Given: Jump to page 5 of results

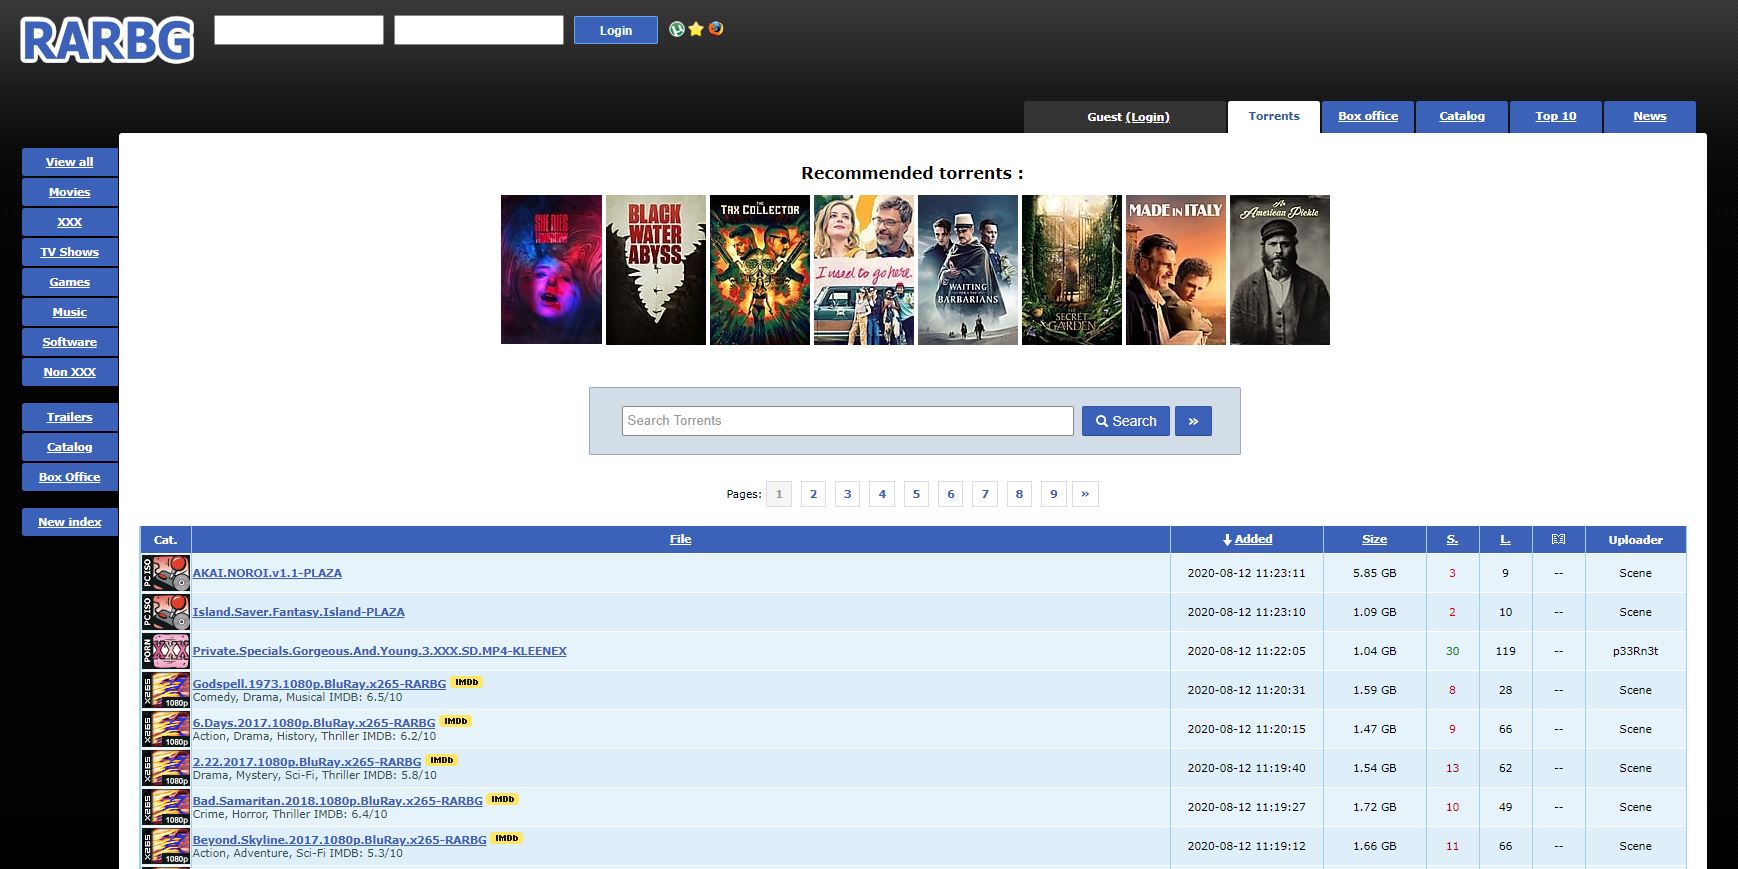Looking at the screenshot, I should pyautogui.click(x=916, y=494).
